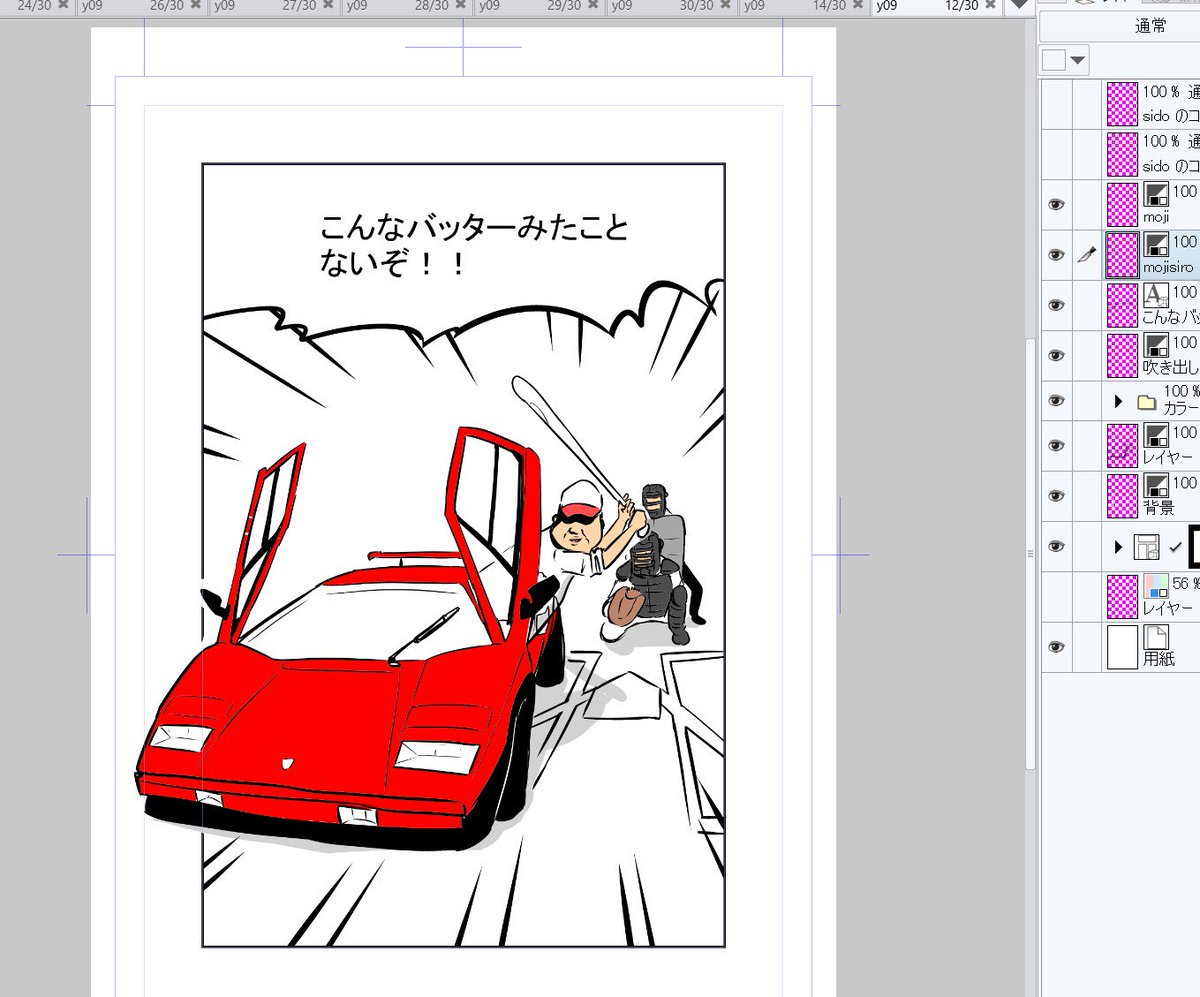Click the monochrome icon on 100% レイヤー layer
Viewport: 1200px width, 997px height.
click(1156, 434)
